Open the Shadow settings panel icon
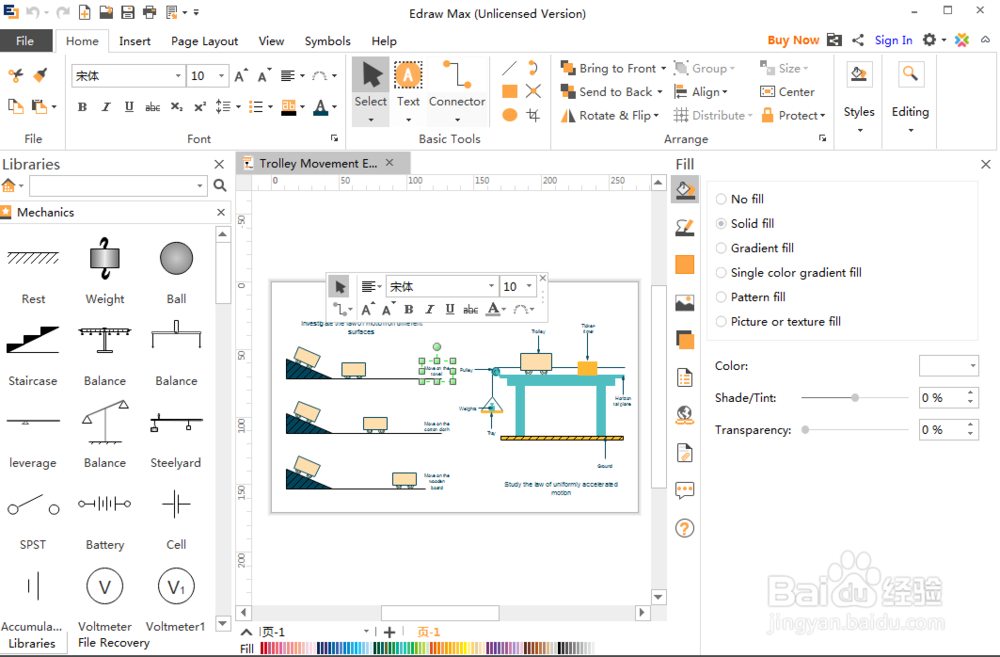This screenshot has height=657, width=1000. tap(685, 339)
